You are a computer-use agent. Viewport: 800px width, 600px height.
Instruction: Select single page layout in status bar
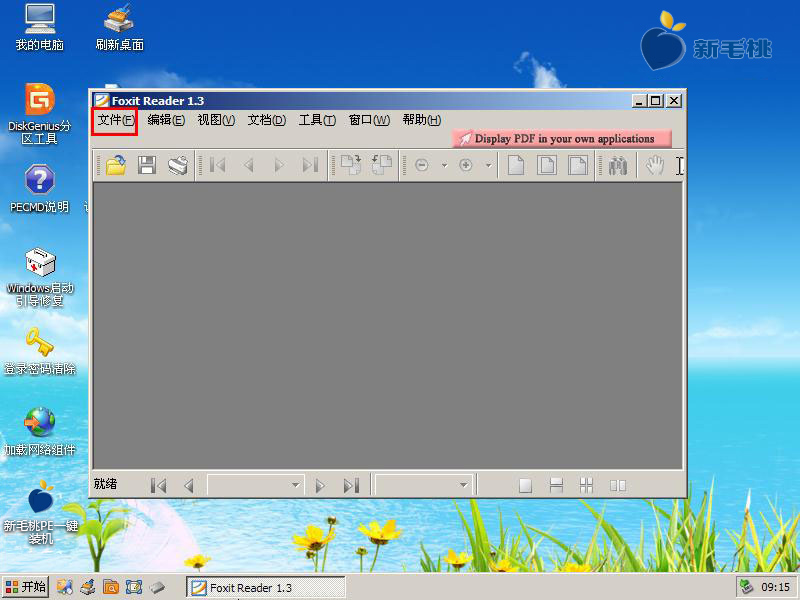[x=526, y=485]
